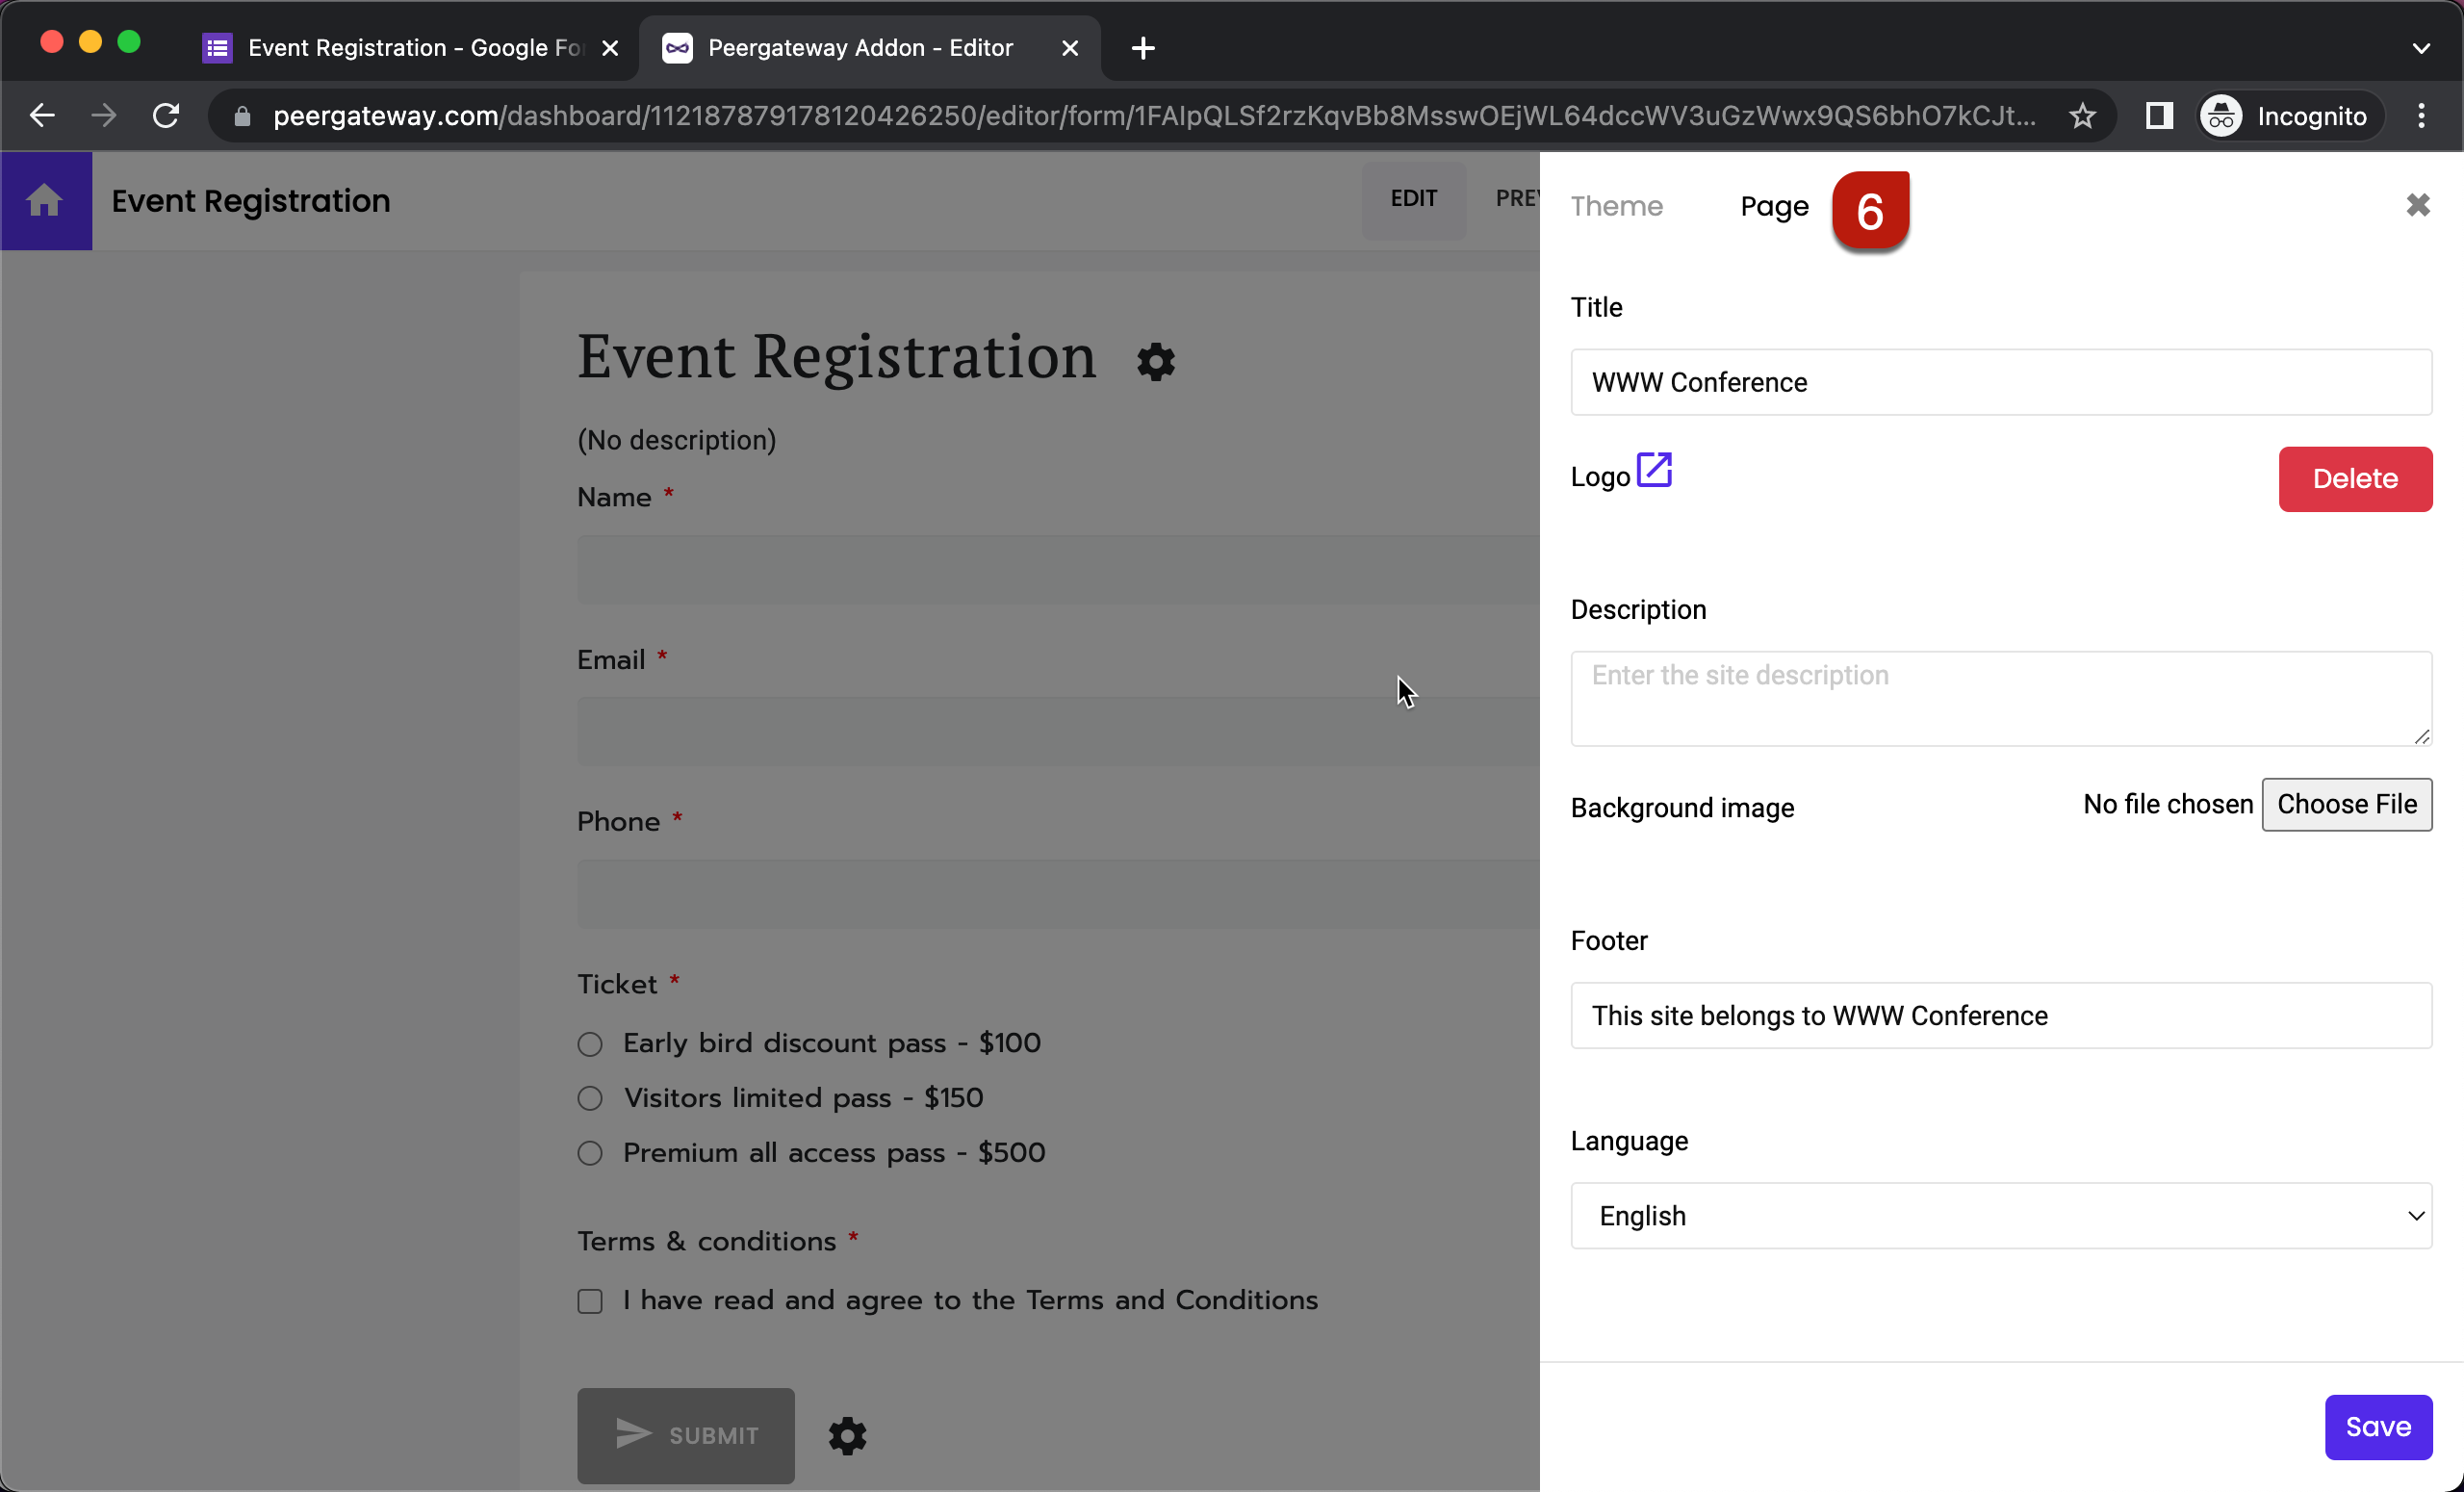Click the home icon in the header

(x=45, y=201)
